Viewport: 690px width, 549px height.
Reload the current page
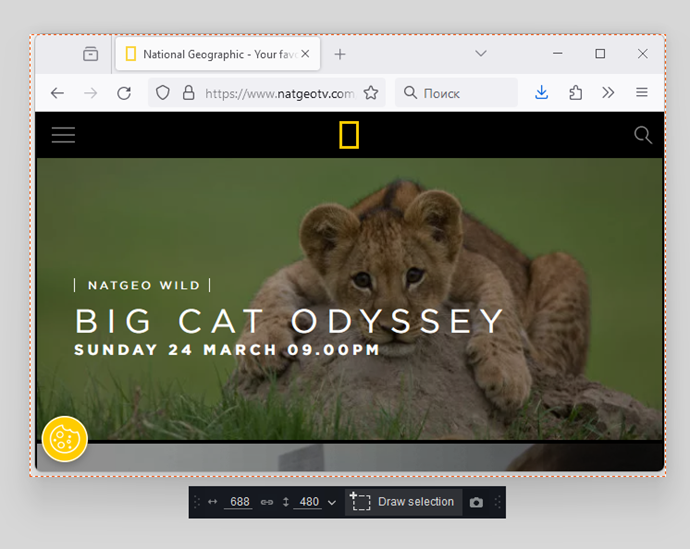point(124,93)
